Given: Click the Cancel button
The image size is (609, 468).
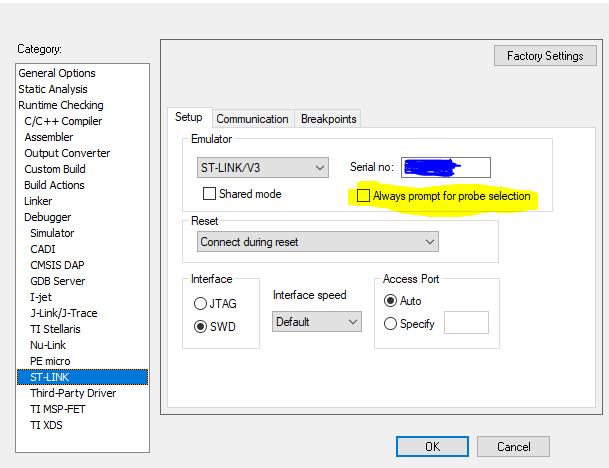Looking at the screenshot, I should [x=513, y=446].
